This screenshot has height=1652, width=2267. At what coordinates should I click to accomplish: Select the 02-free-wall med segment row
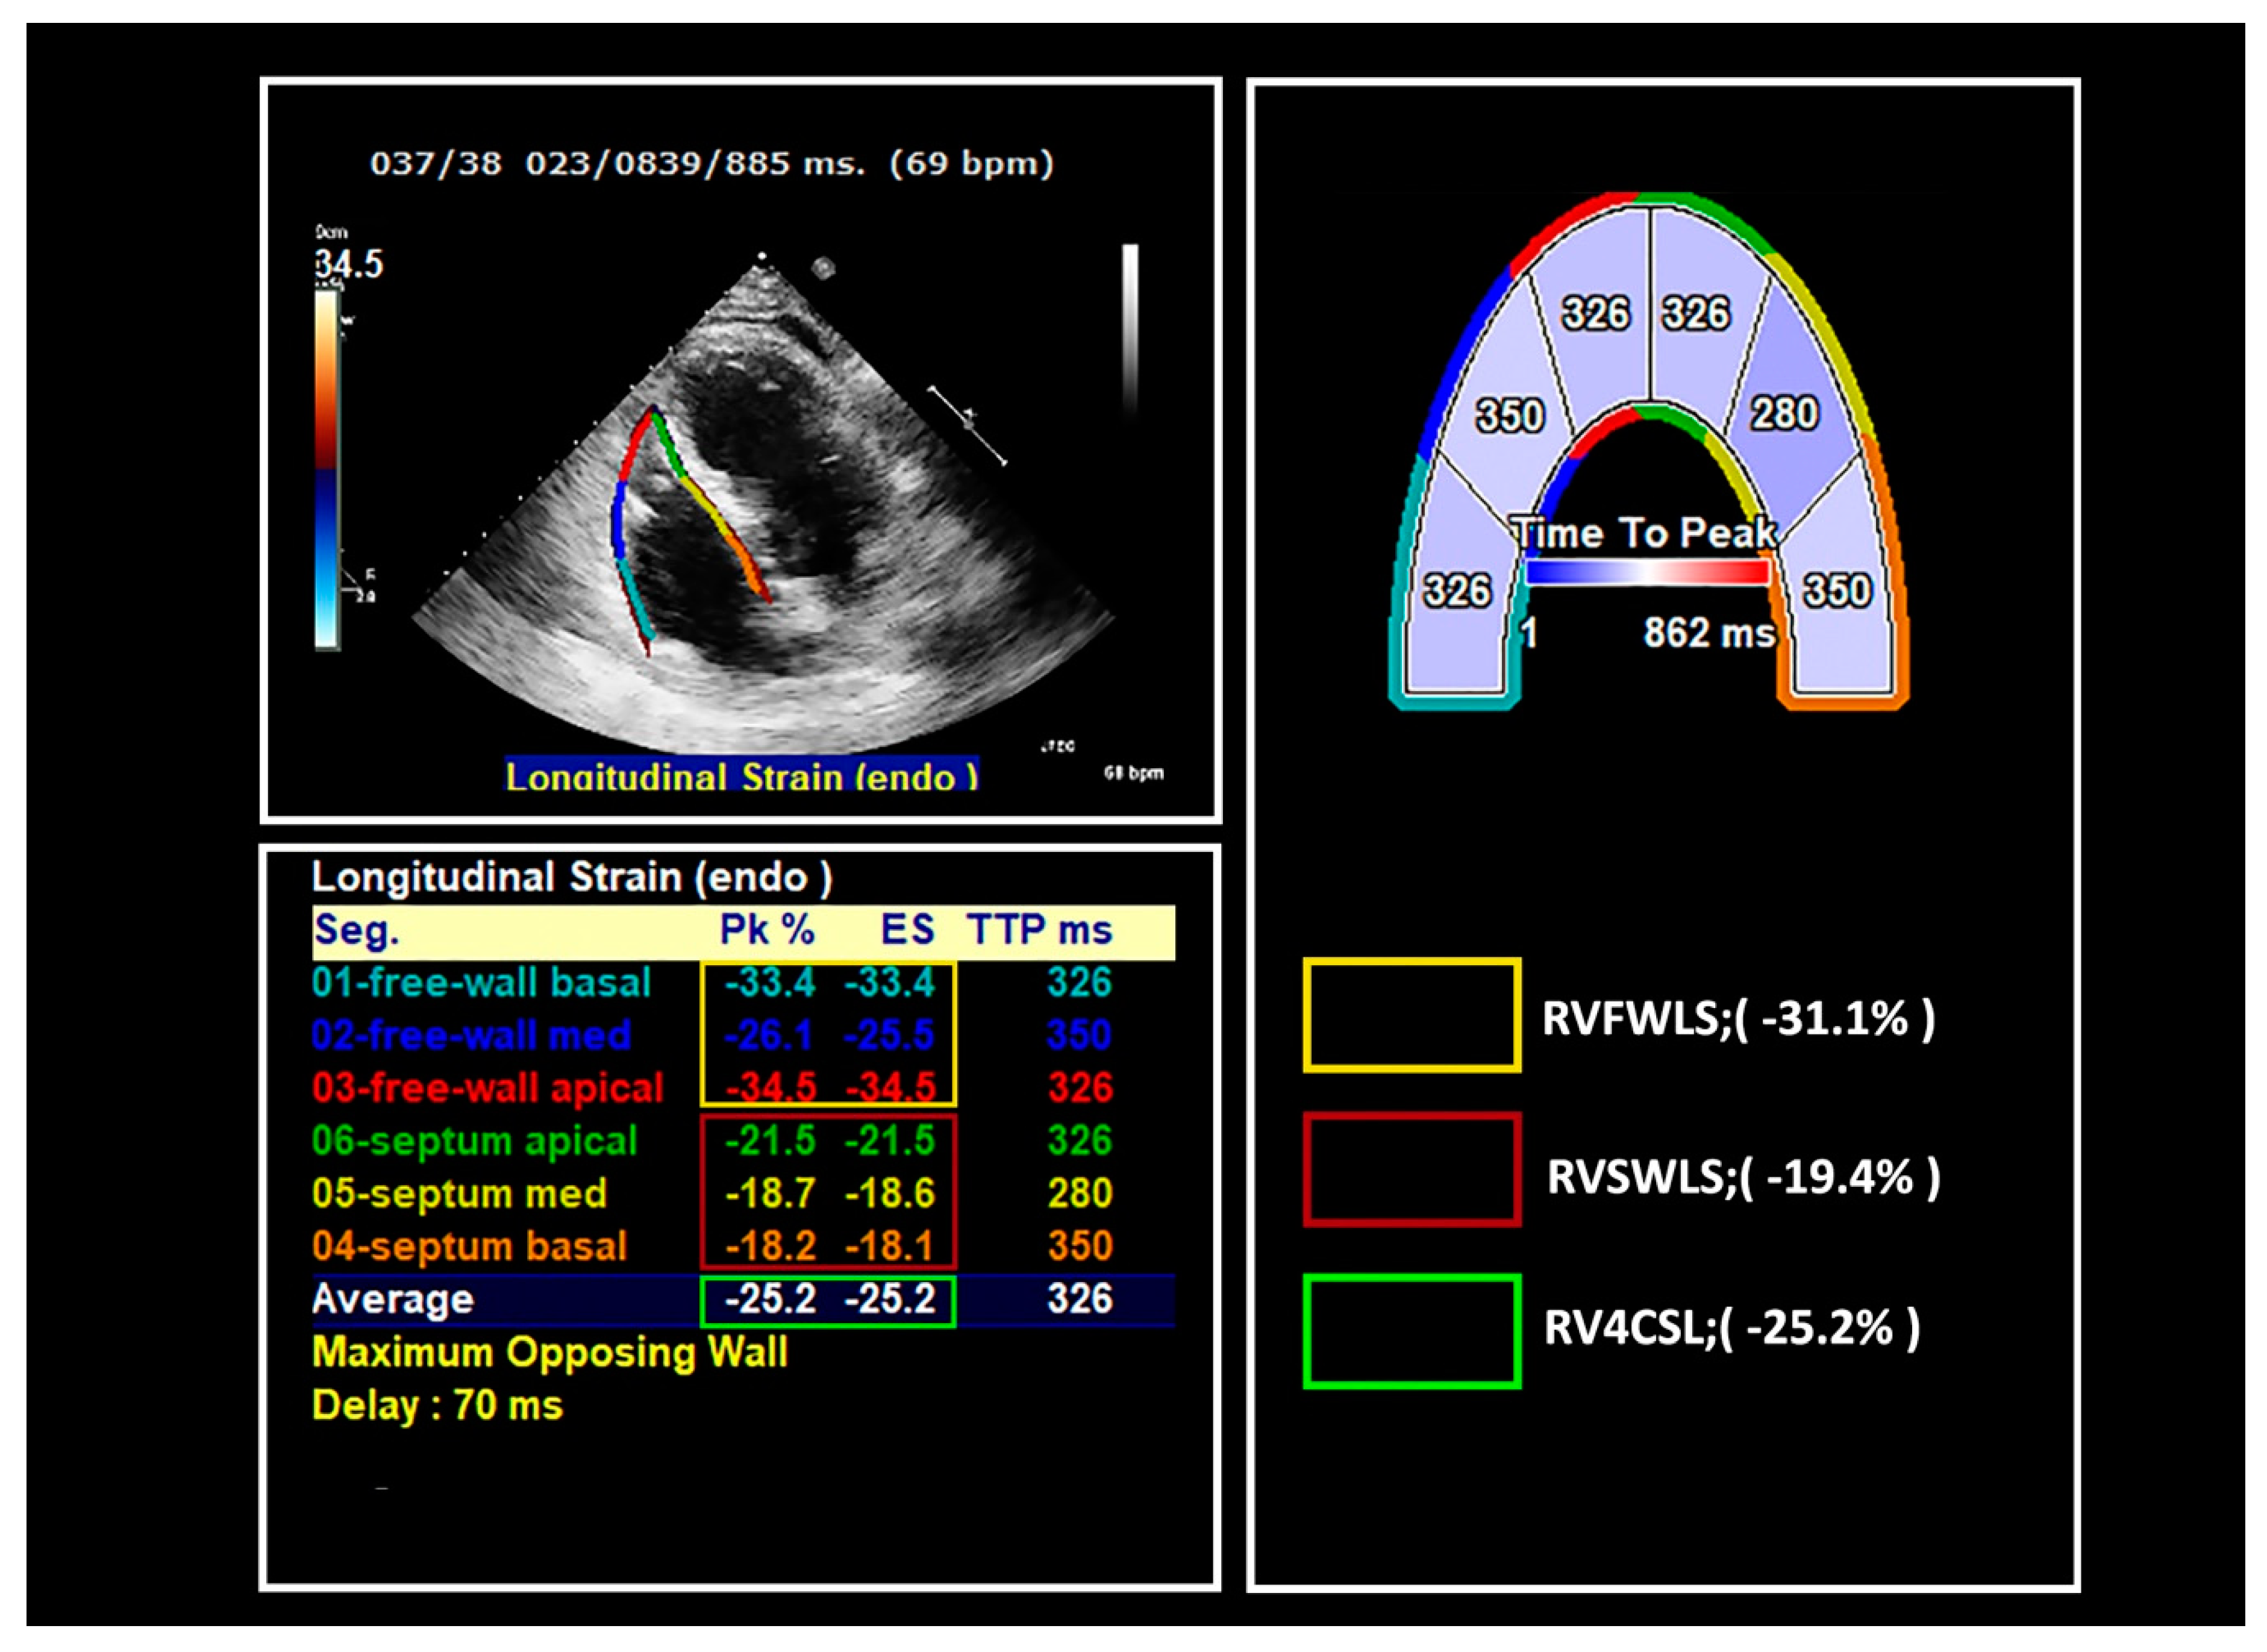click(x=471, y=1036)
